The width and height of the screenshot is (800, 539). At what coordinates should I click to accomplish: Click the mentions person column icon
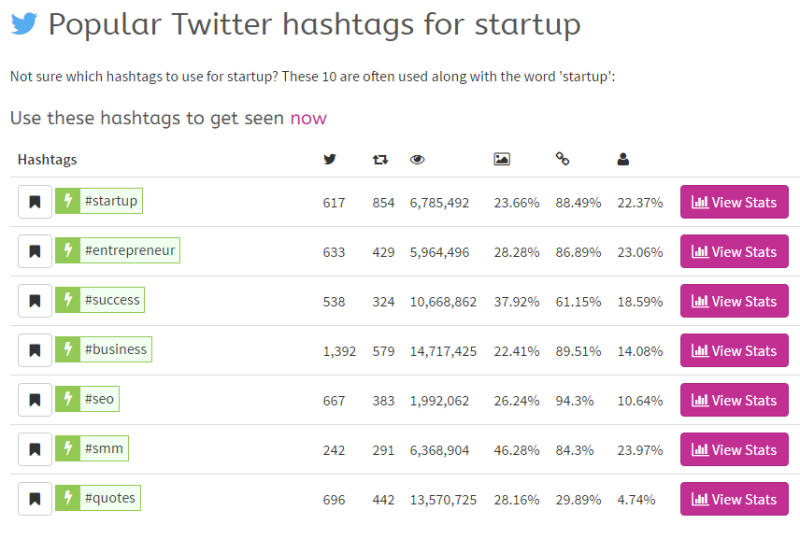623,159
